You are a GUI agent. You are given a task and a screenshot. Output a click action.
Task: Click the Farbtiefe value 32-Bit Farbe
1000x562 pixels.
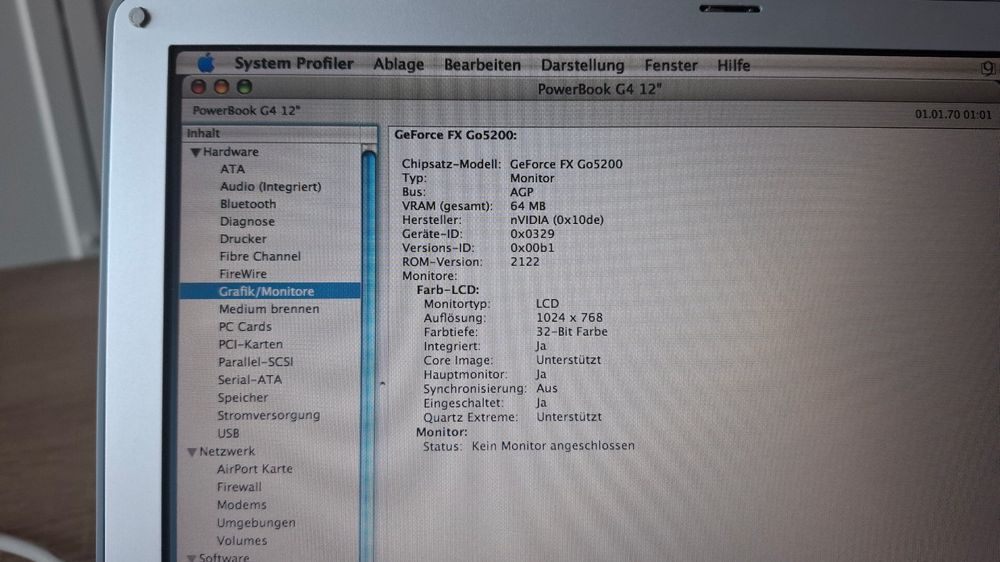pyautogui.click(x=571, y=332)
